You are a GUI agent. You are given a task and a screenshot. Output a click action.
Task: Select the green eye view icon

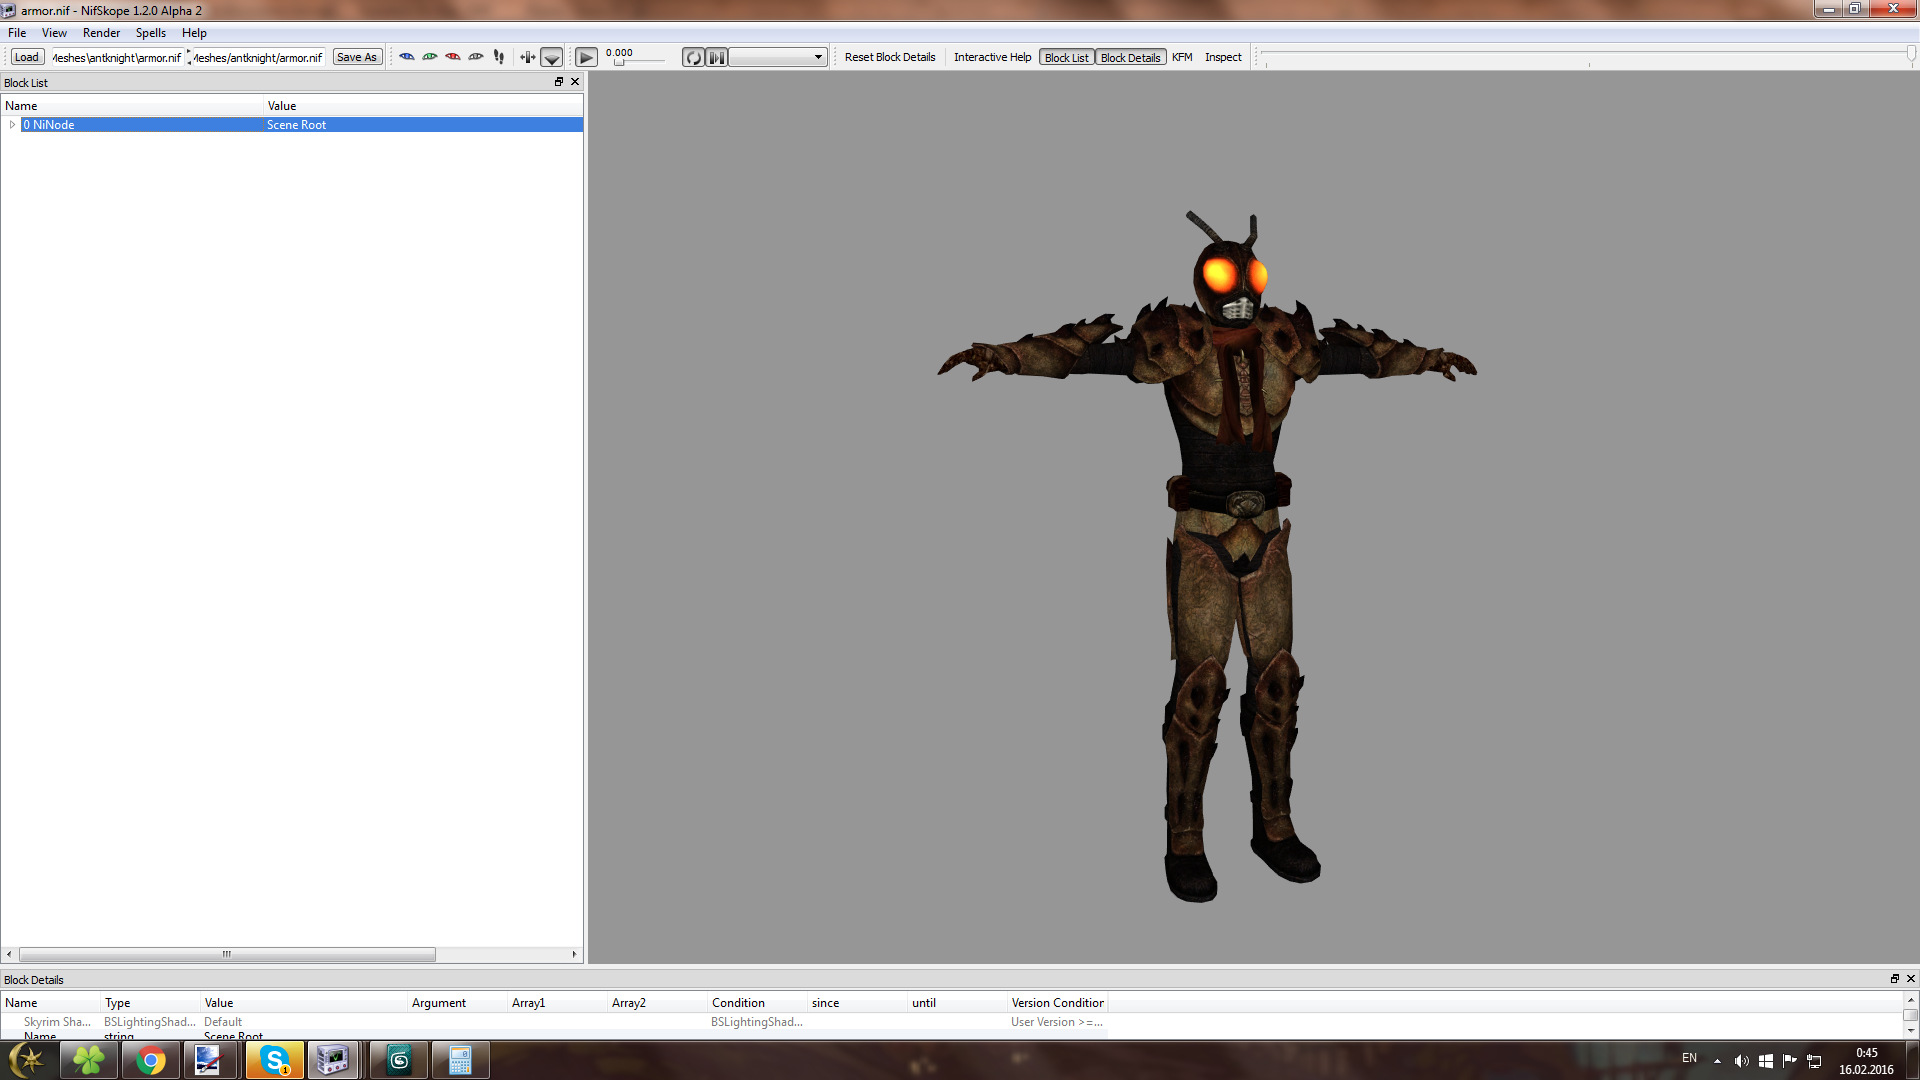[430, 57]
